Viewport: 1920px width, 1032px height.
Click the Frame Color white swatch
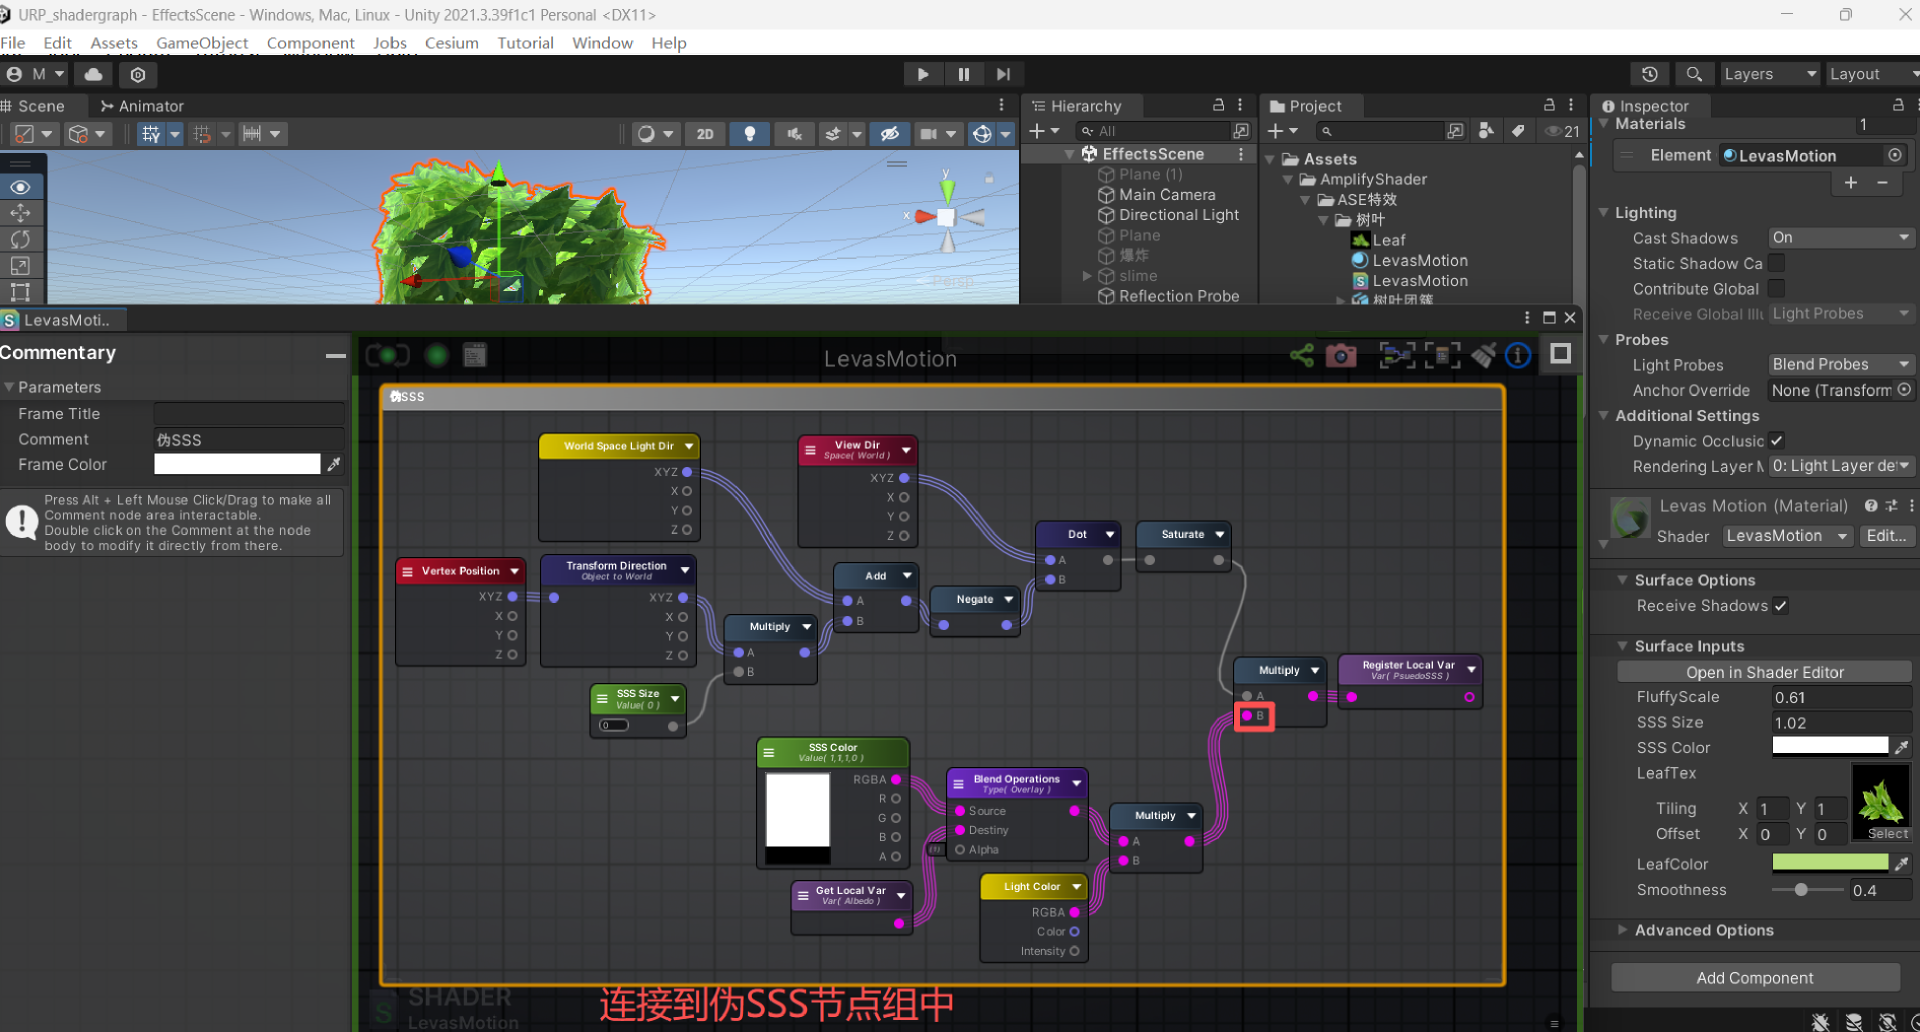click(237, 464)
